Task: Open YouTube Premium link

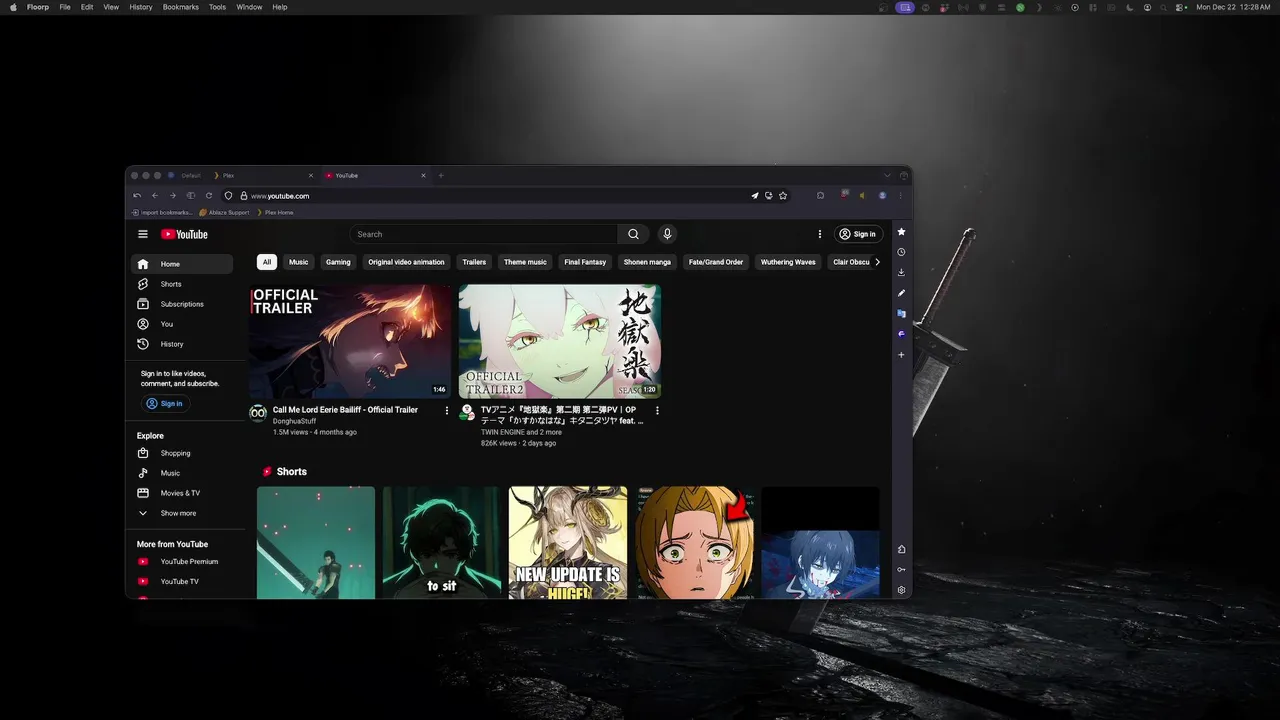Action: (182, 561)
